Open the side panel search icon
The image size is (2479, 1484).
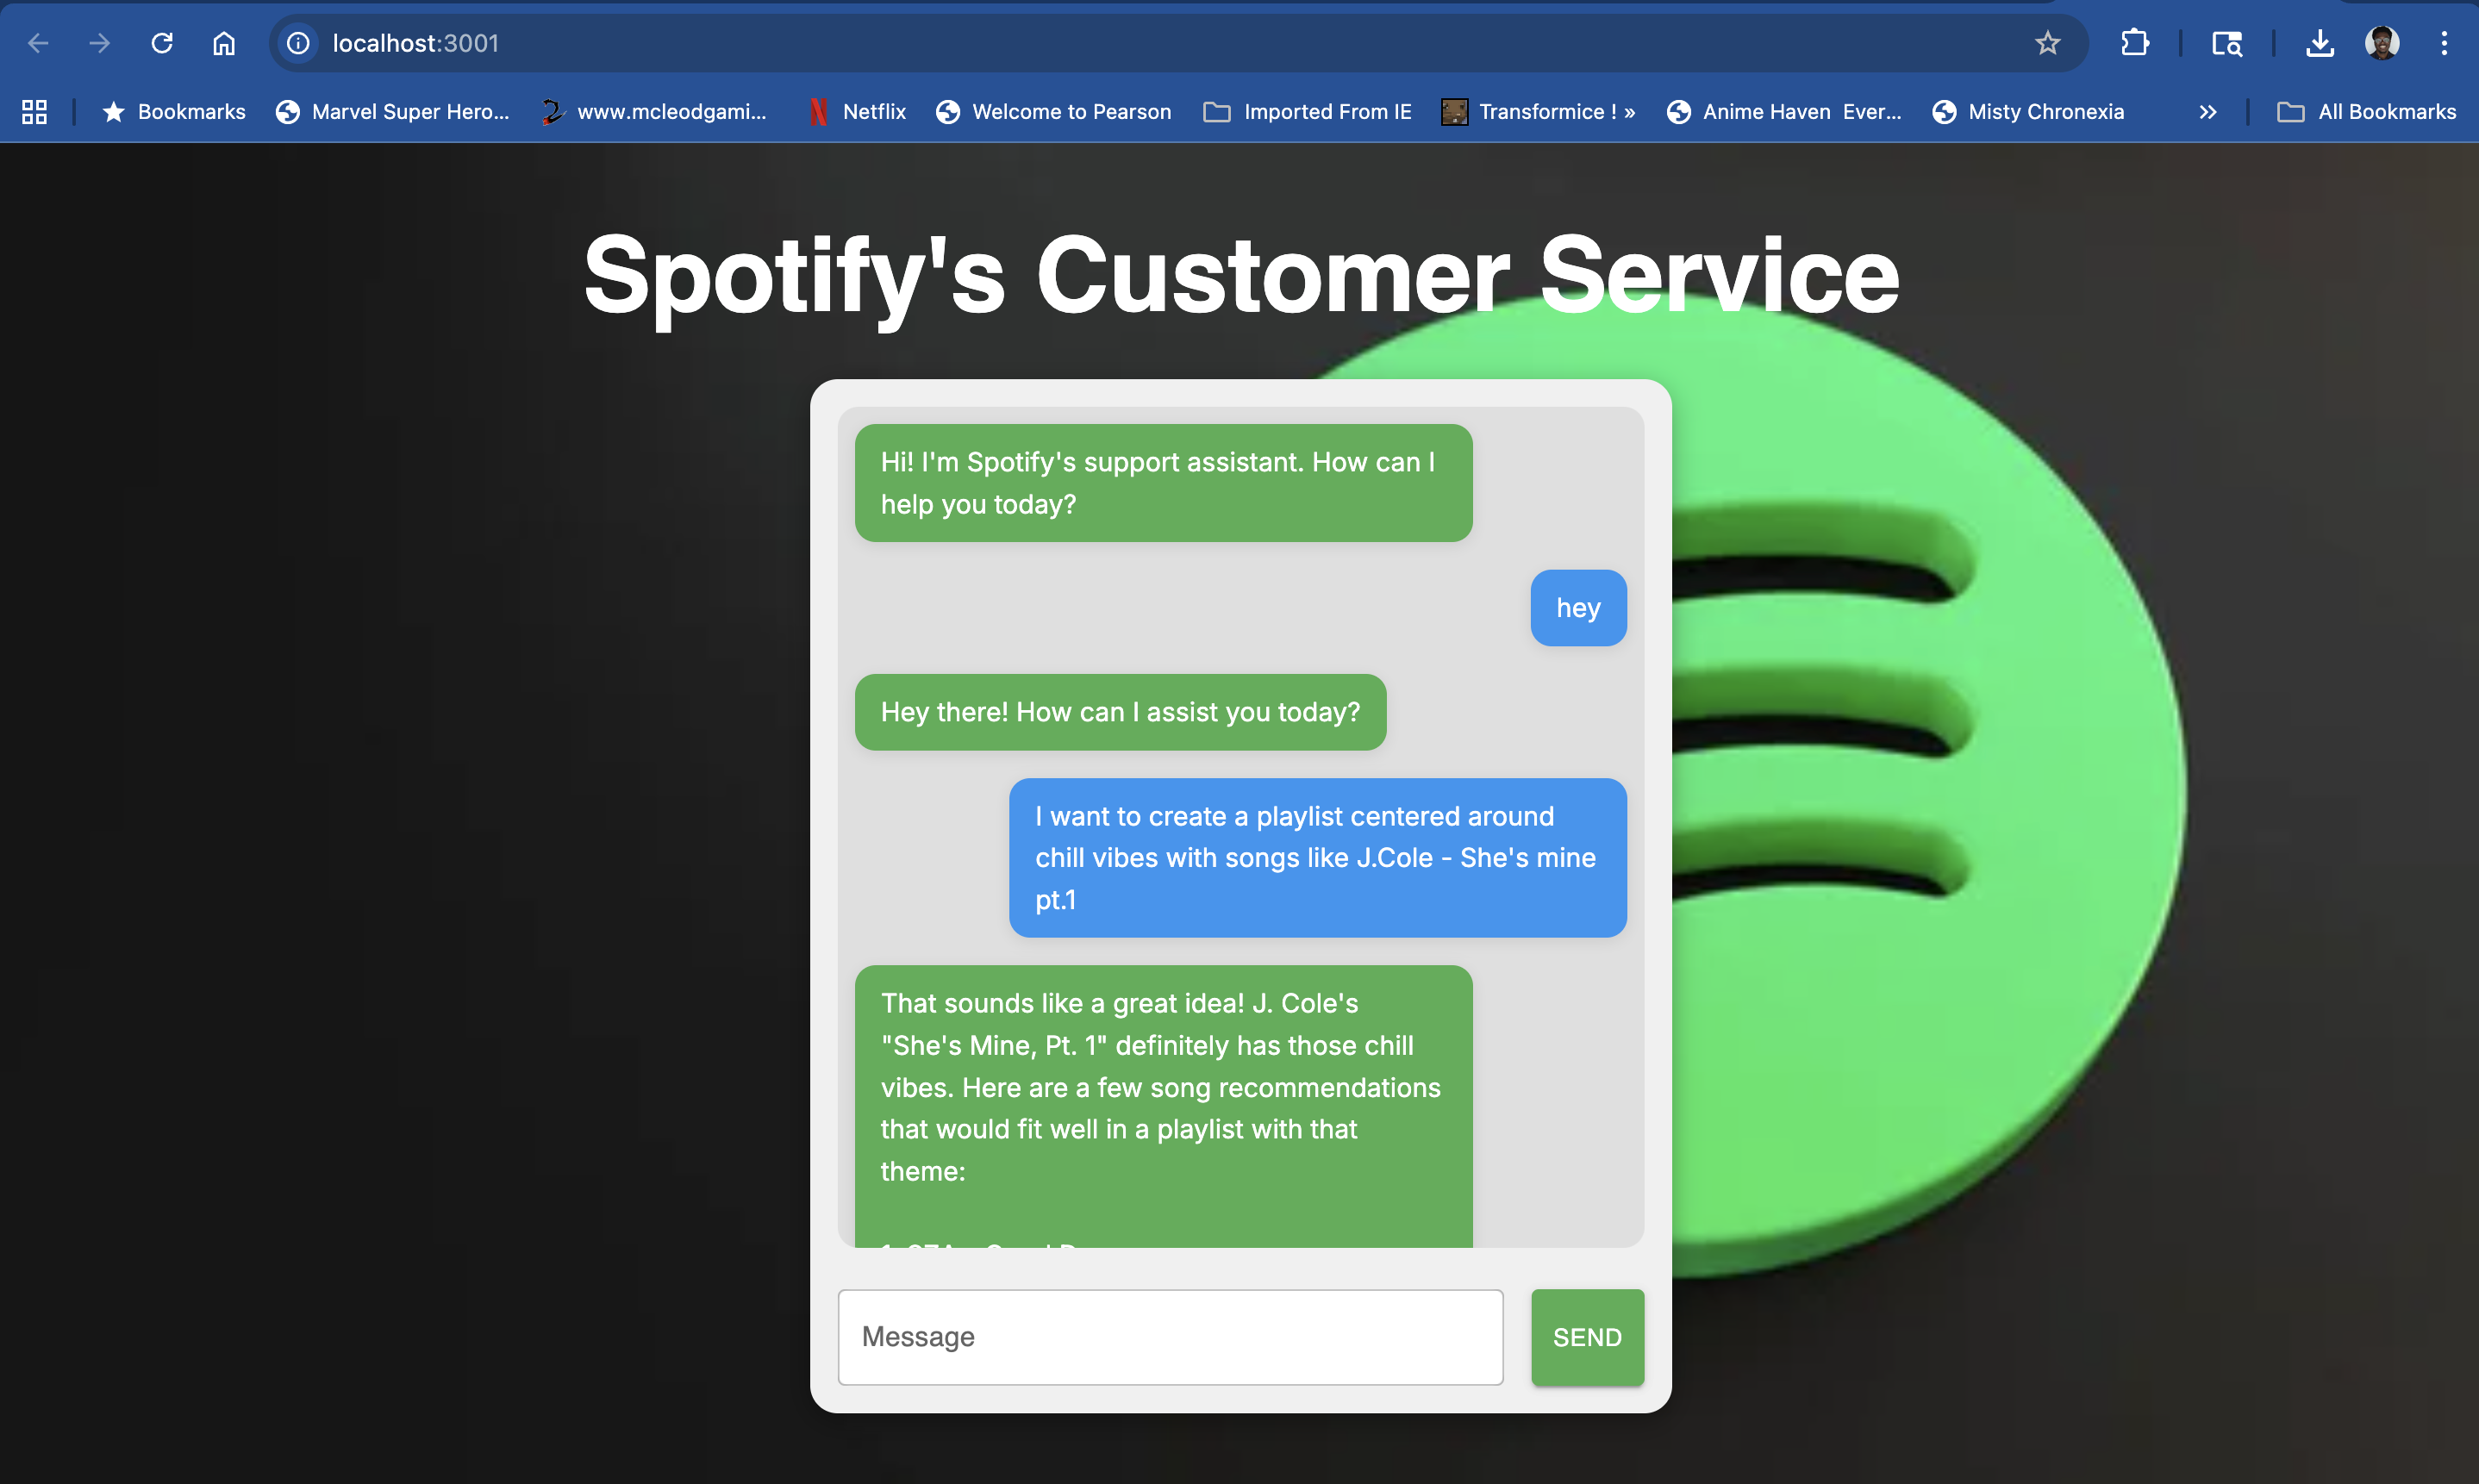click(2226, 43)
